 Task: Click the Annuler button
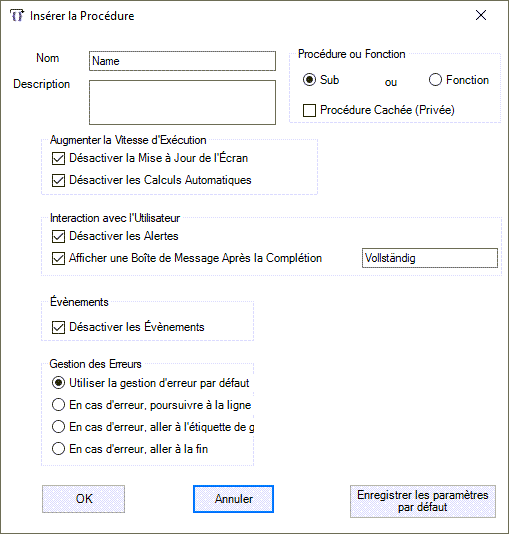tap(233, 499)
